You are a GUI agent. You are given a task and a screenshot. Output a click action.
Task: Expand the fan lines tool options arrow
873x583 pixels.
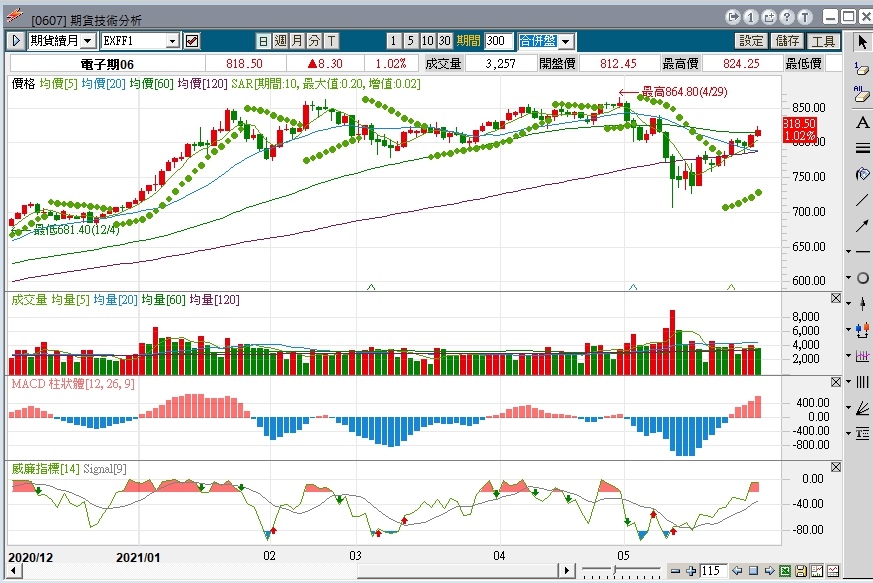(849, 408)
